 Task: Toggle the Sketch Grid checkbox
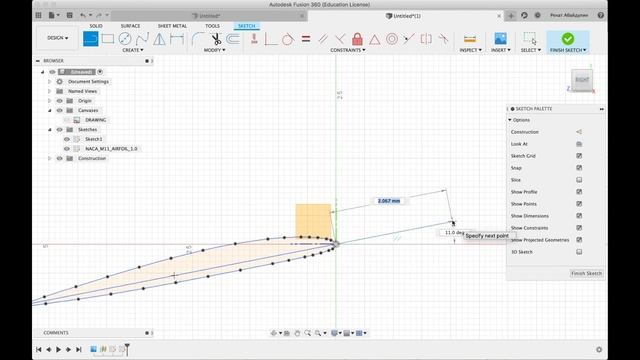pyautogui.click(x=579, y=156)
